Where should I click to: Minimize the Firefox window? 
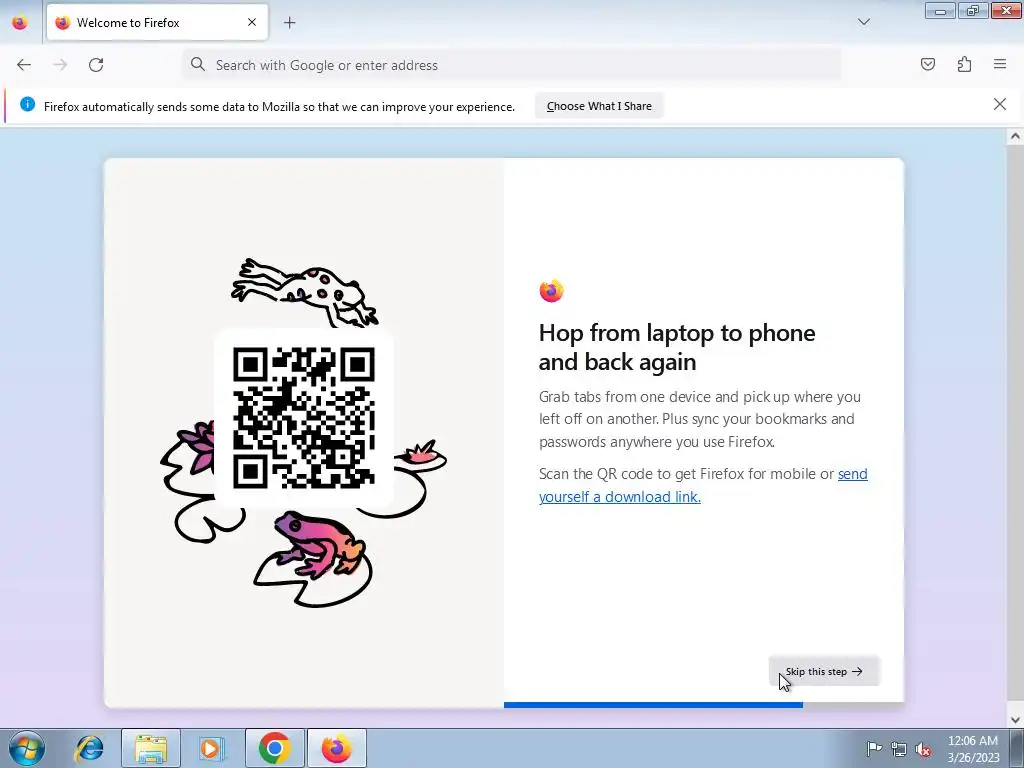(940, 10)
